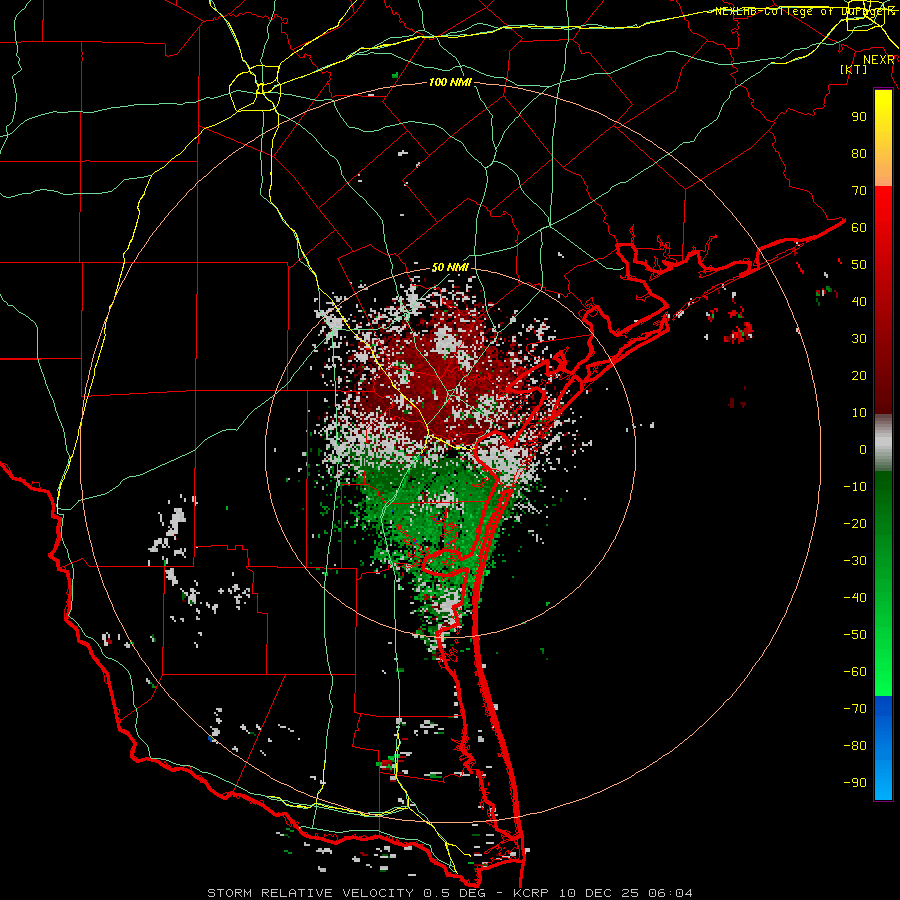Click the "50" value on velocity scale

click(x=859, y=265)
